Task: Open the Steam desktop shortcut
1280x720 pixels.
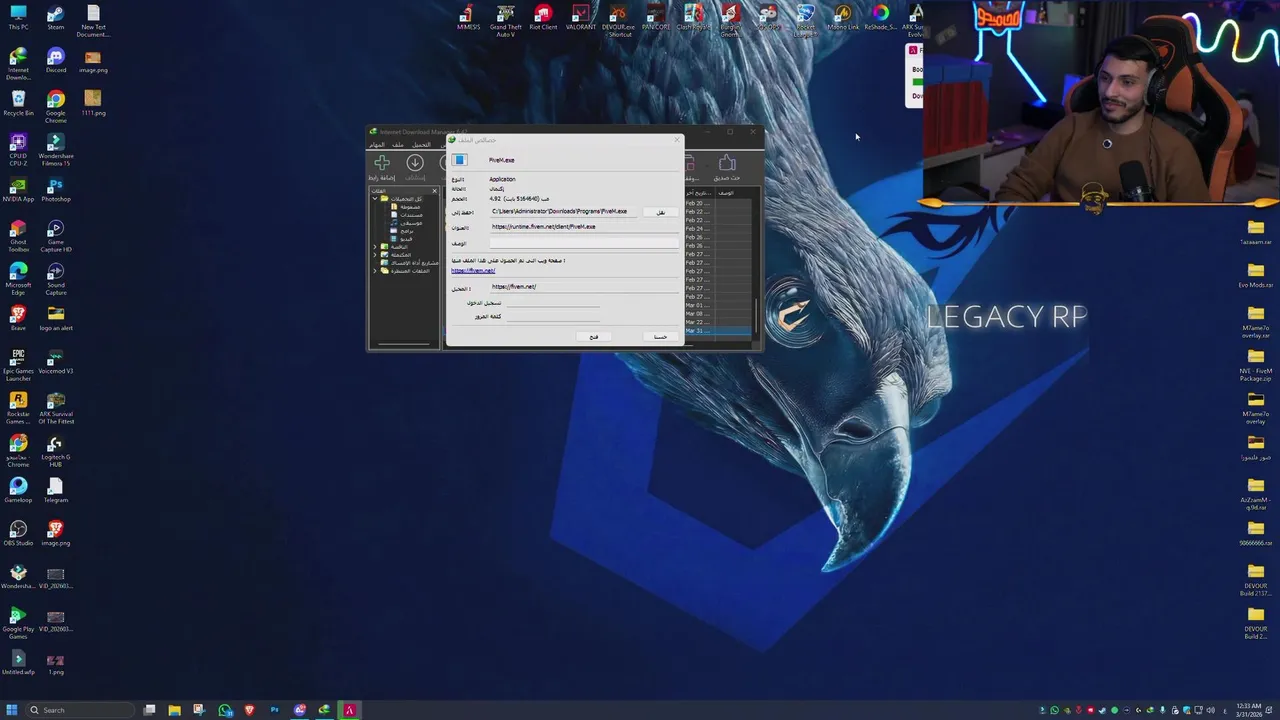Action: [56, 18]
